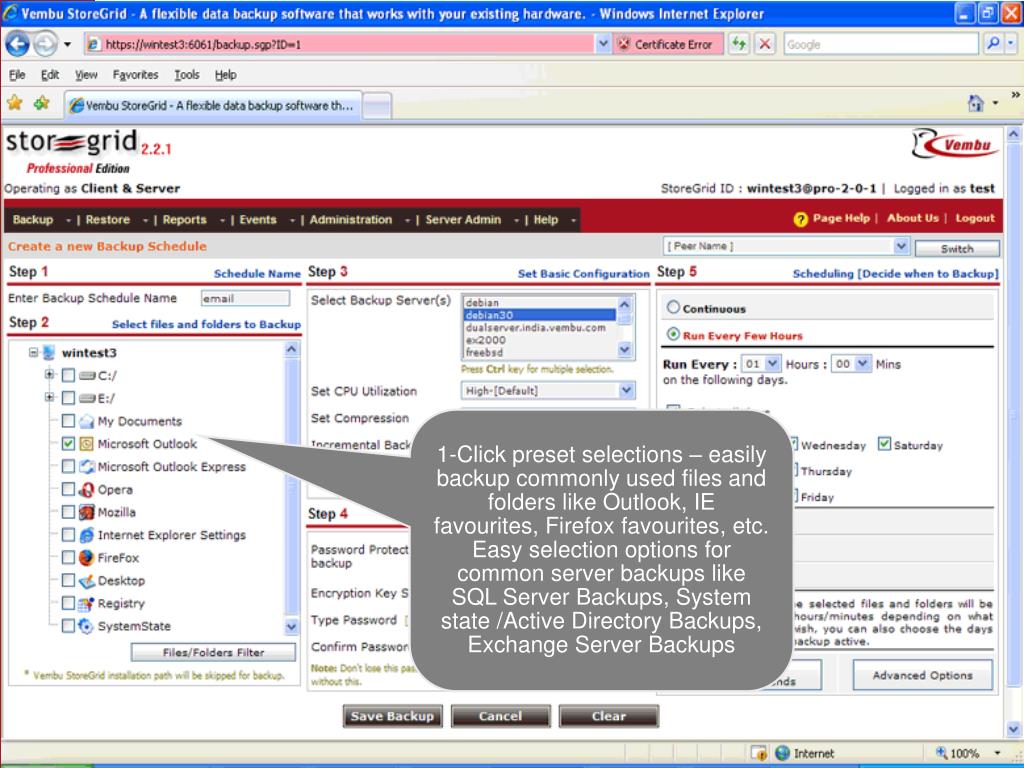Open the Hours dropdown showing 01
This screenshot has height=768, width=1024.
click(x=773, y=363)
